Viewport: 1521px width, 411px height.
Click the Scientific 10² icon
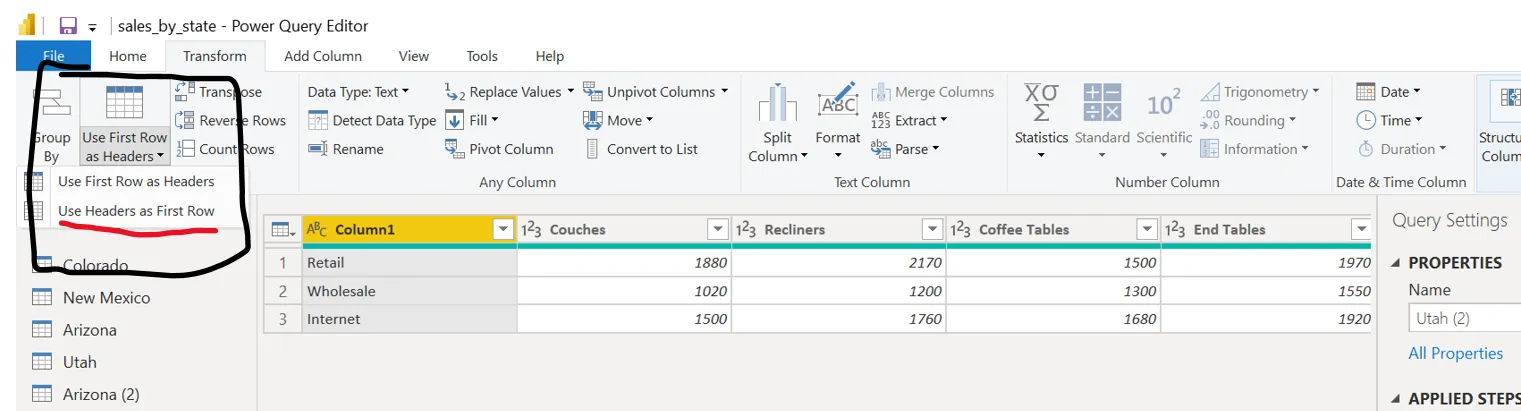click(1164, 102)
